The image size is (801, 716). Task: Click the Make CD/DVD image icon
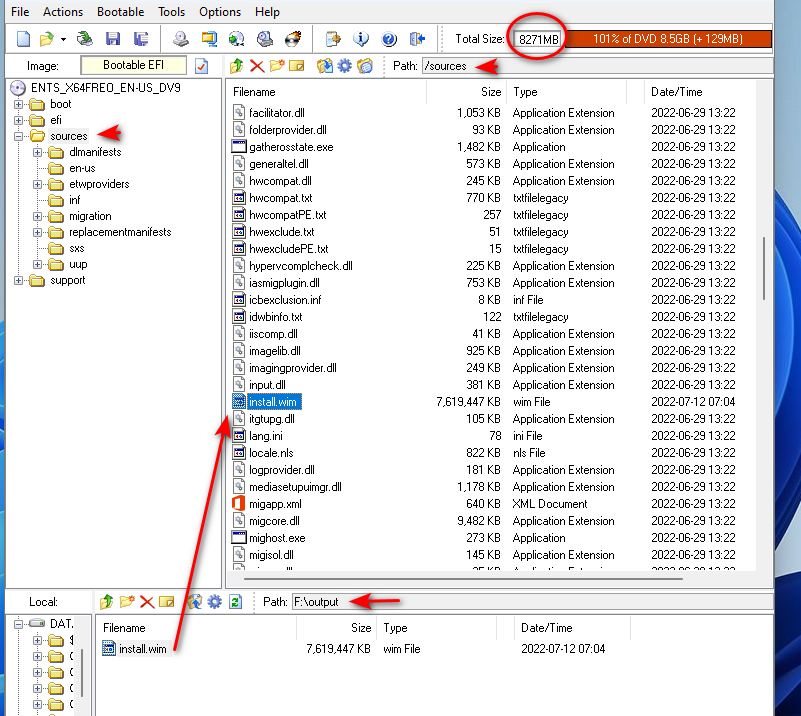[x=180, y=39]
